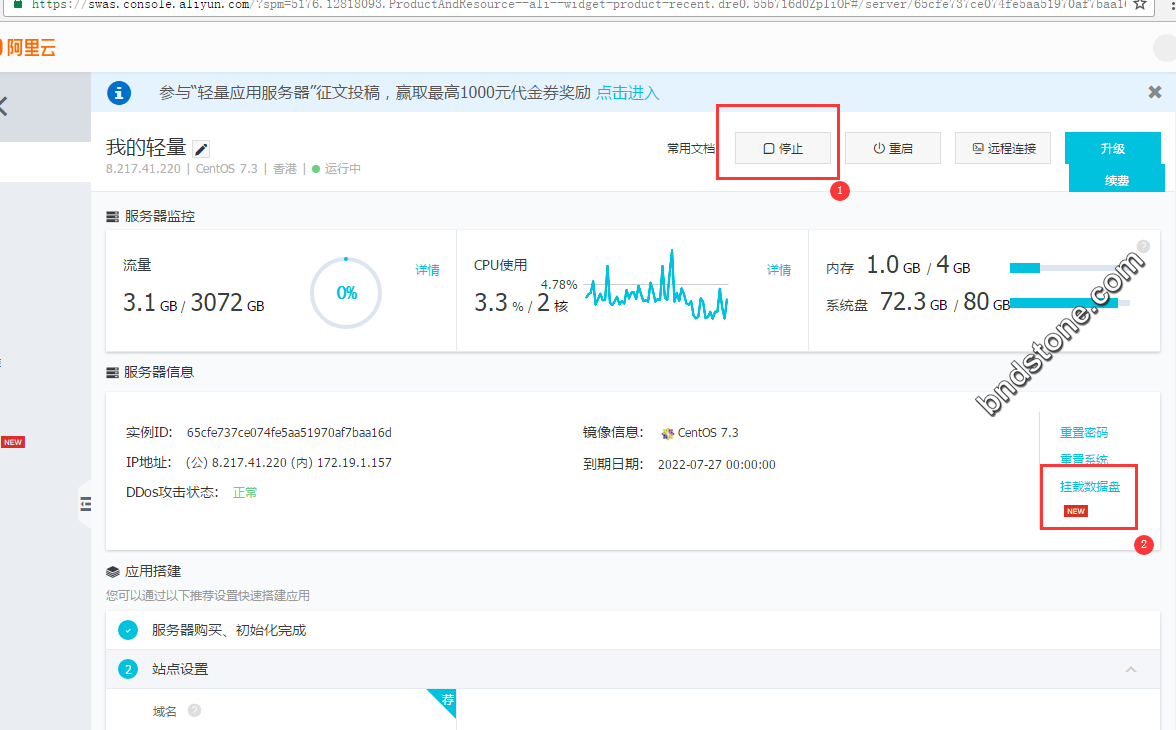This screenshot has height=730, width=1176.
Task: Click the blue info icon in banner
Action: click(x=119, y=93)
